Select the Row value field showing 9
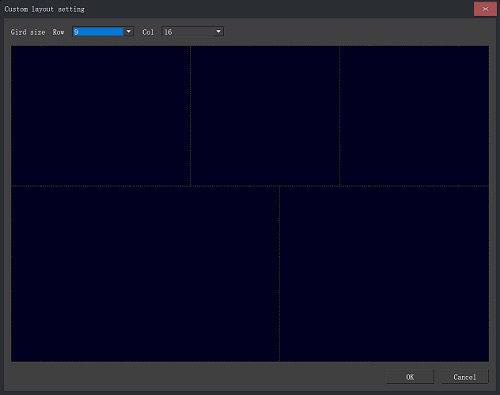Image resolution: width=500 pixels, height=395 pixels. [98, 32]
